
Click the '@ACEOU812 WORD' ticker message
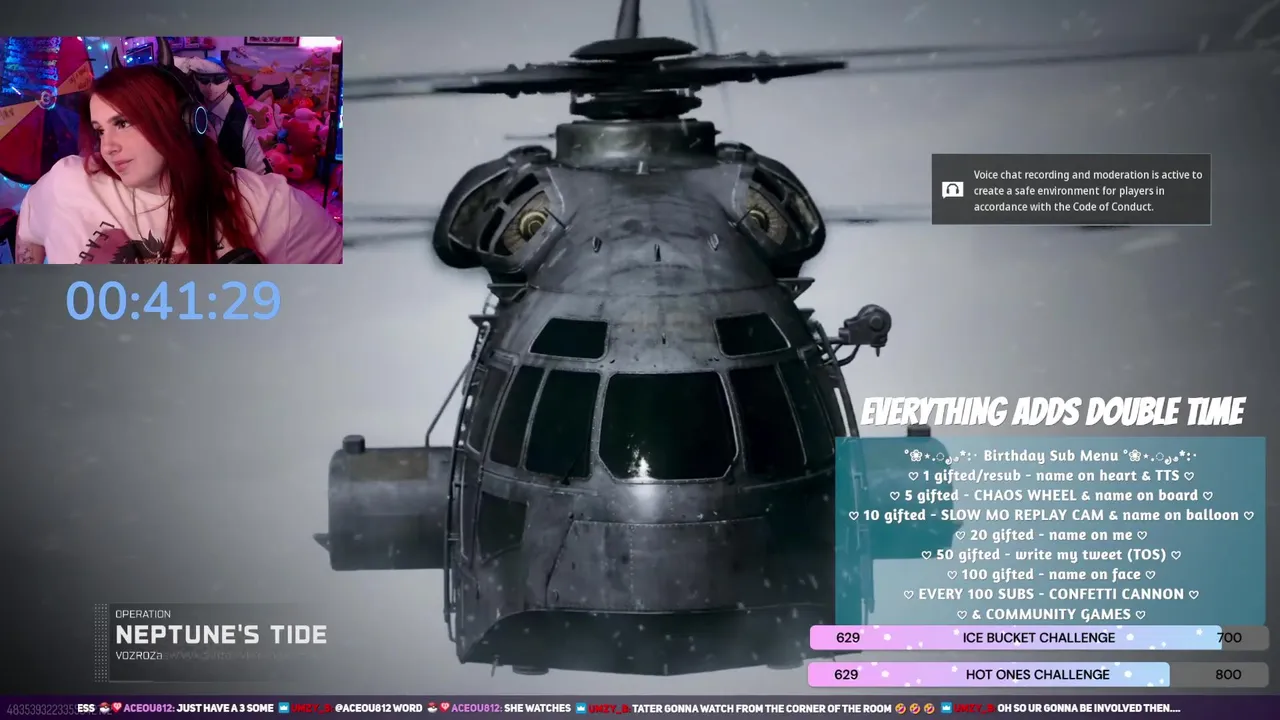tap(378, 708)
